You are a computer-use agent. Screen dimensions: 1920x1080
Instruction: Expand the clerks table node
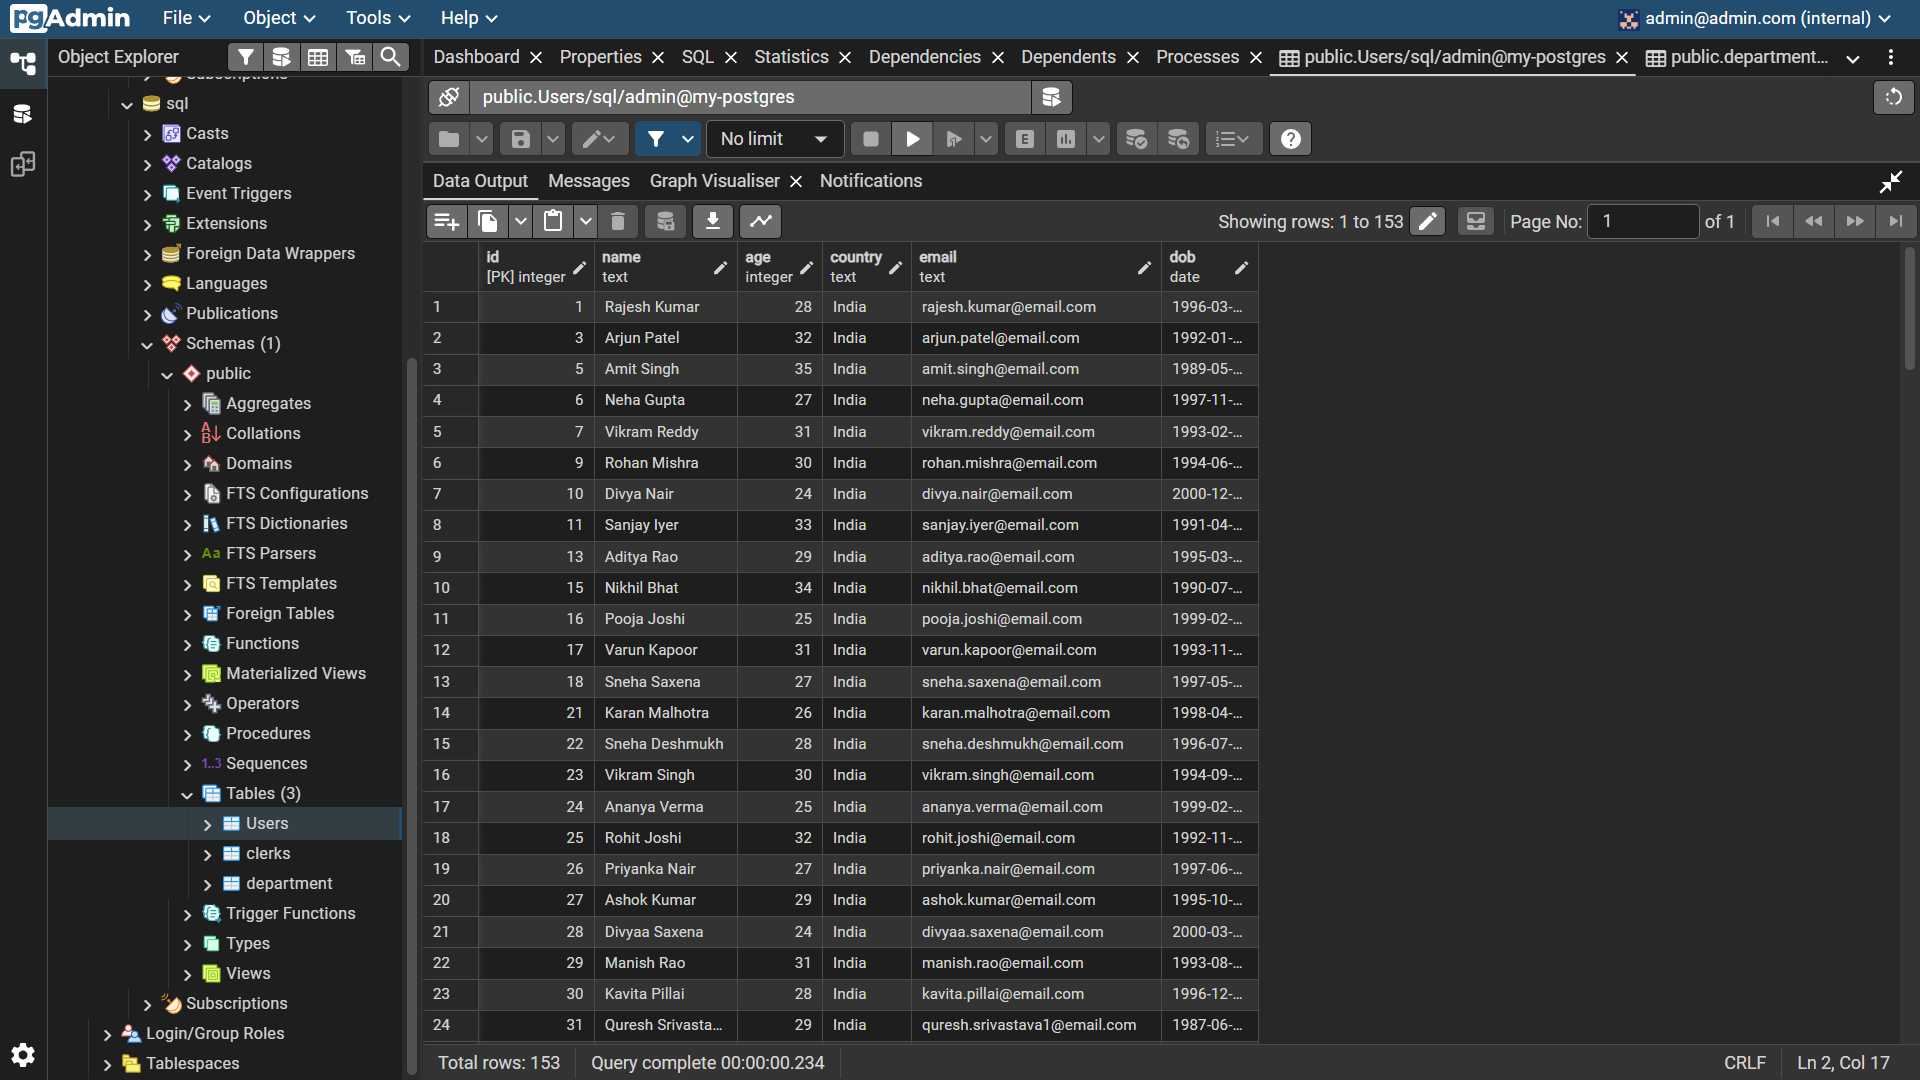[208, 853]
